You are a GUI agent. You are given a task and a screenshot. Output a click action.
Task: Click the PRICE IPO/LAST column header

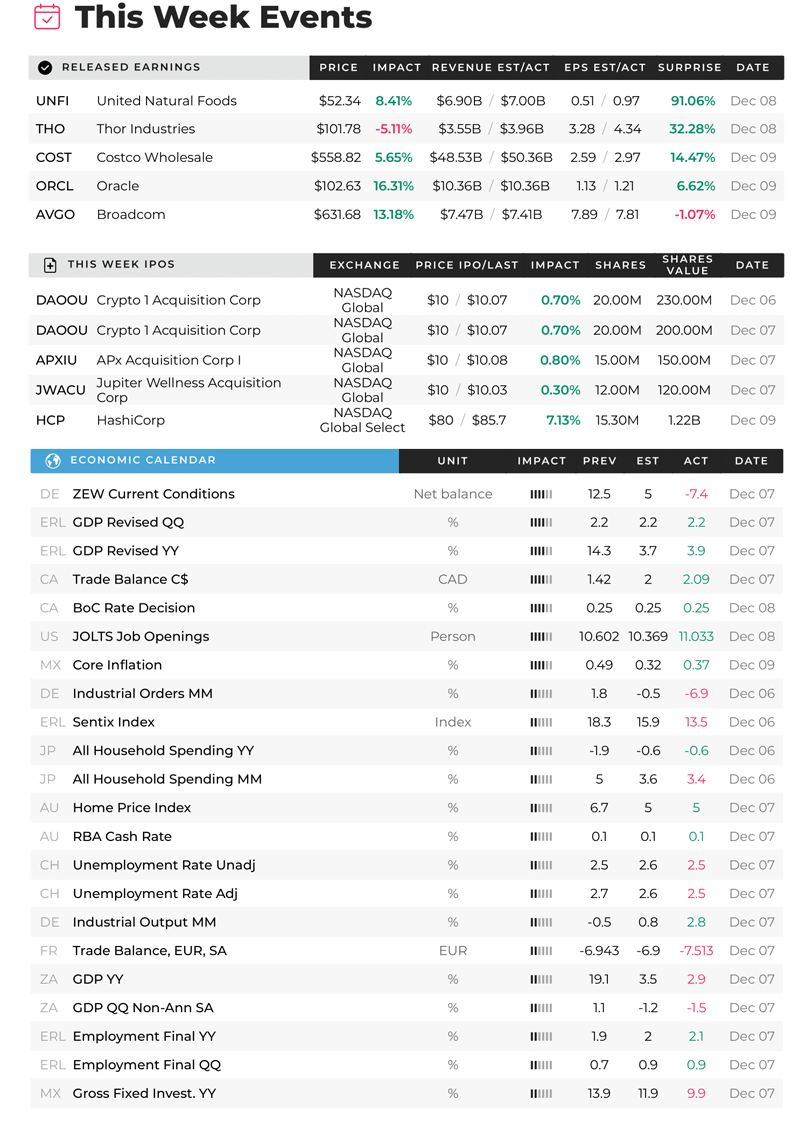point(467,265)
